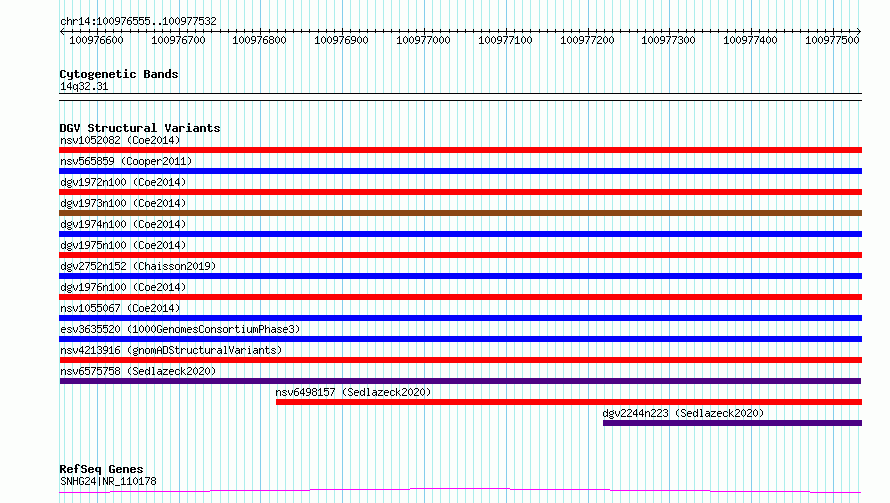This screenshot has height=503, width=890.
Task: Click the nsv1052082 (Coe2014) variant label
Action: point(120,140)
